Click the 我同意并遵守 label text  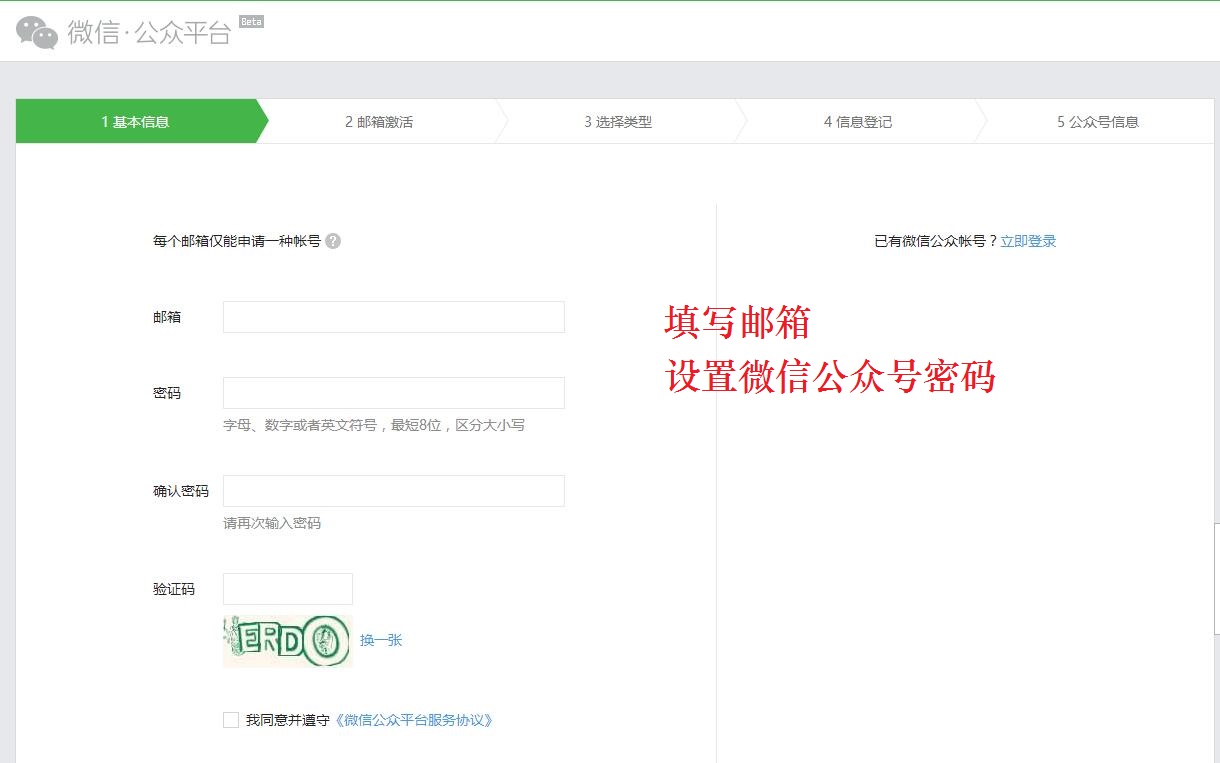click(288, 720)
